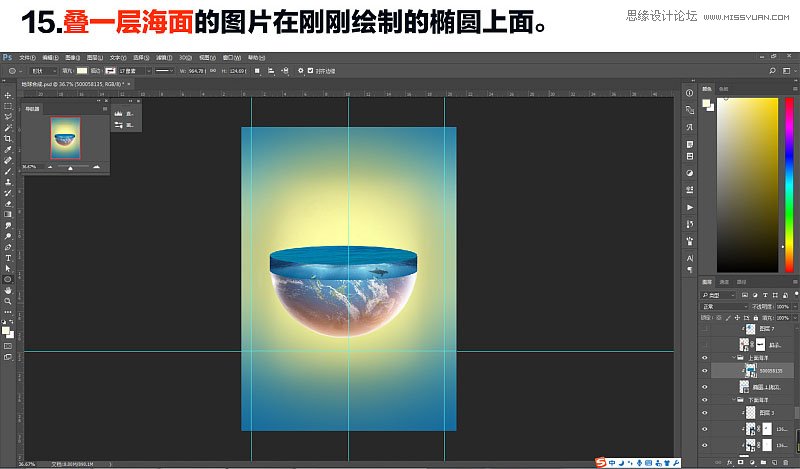Create a new layer icon

point(774,462)
